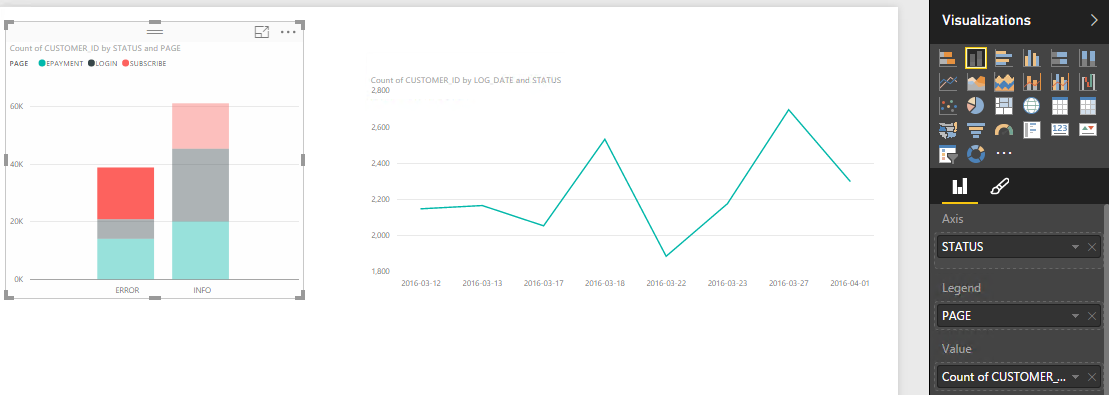Click the Legend section label
This screenshot has width=1109, height=395.
pyautogui.click(x=961, y=288)
